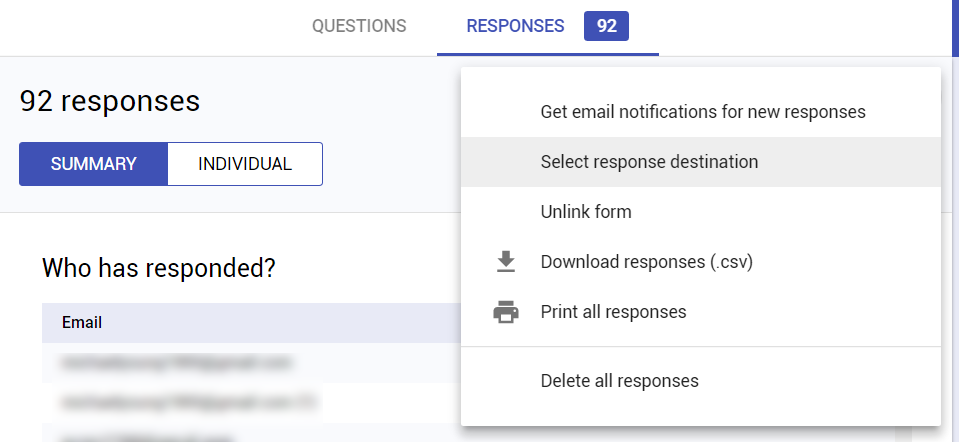Select the second blurred email row

pyautogui.click(x=251, y=402)
